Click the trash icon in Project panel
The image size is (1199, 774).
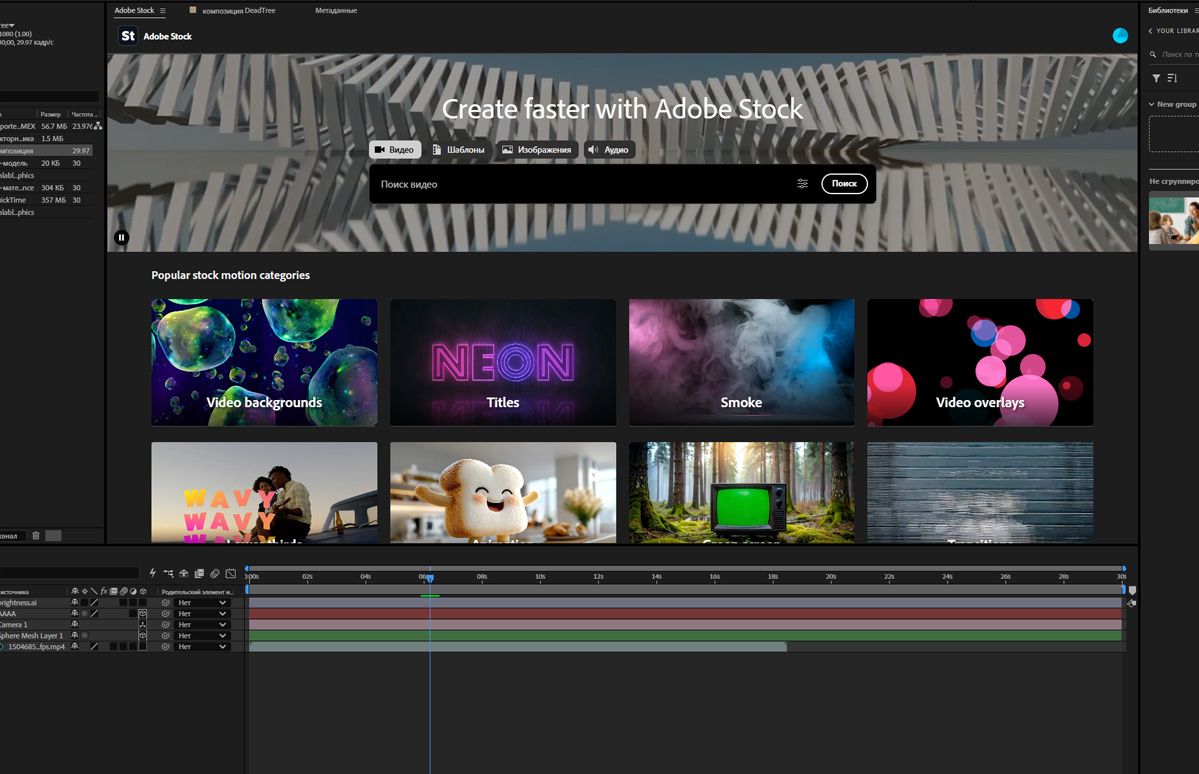point(35,535)
